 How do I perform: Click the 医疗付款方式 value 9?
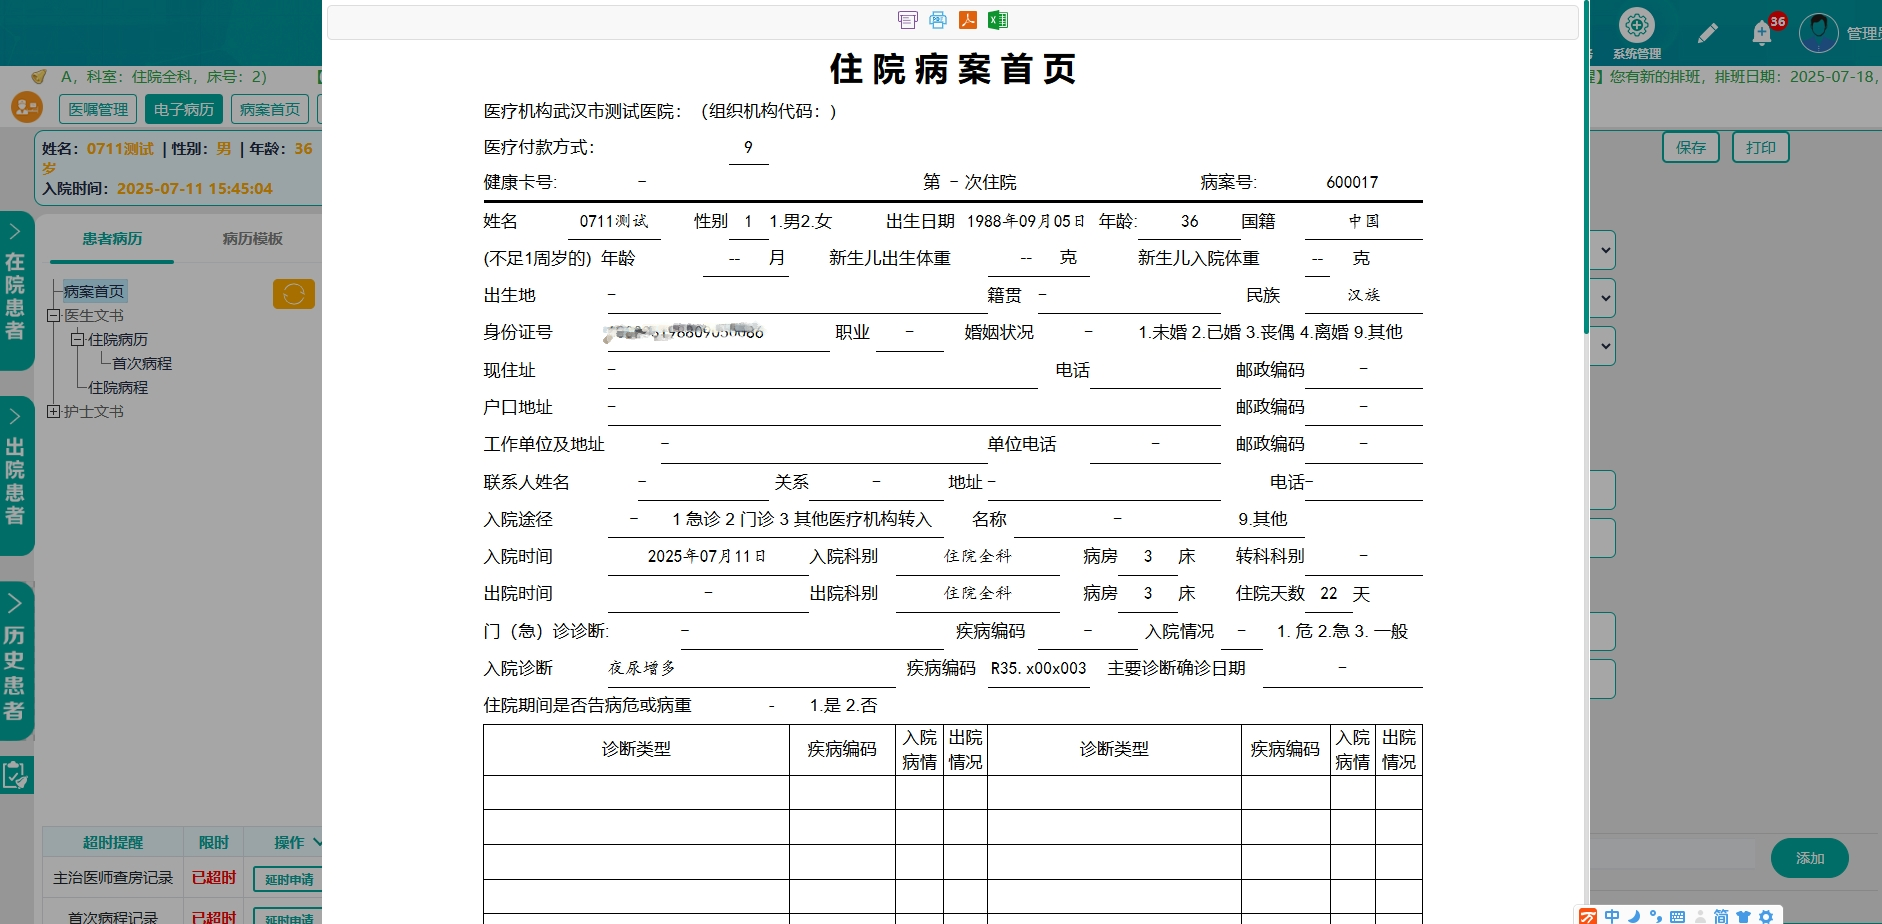(x=748, y=147)
